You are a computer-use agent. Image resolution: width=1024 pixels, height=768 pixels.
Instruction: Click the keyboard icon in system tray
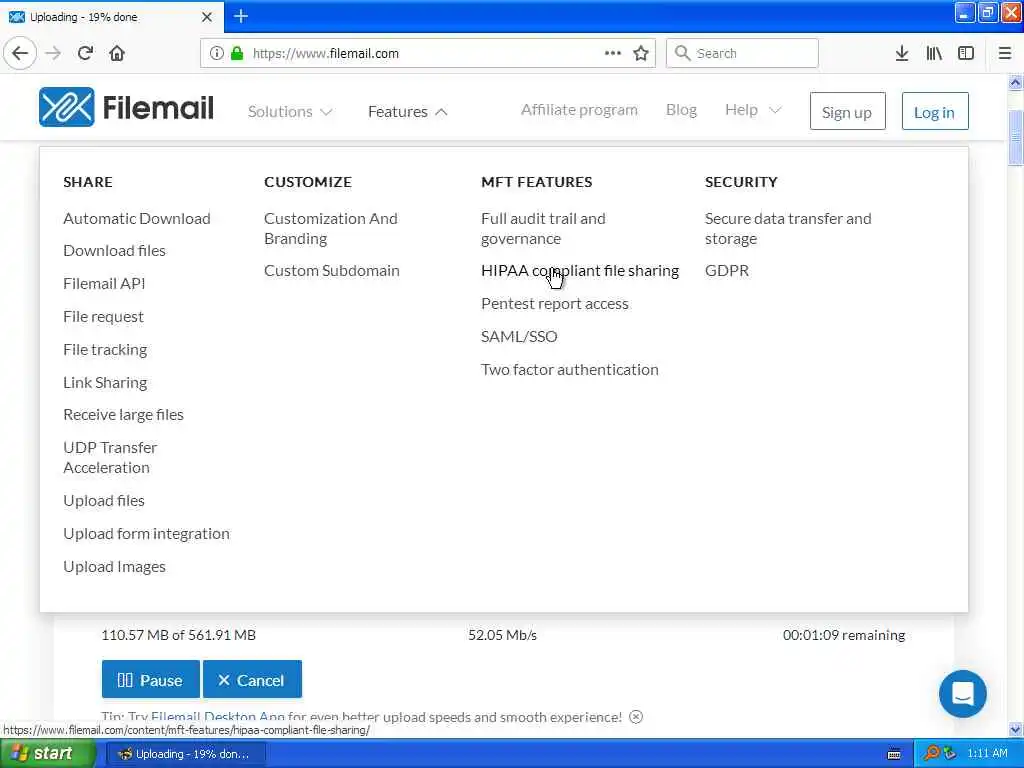894,754
